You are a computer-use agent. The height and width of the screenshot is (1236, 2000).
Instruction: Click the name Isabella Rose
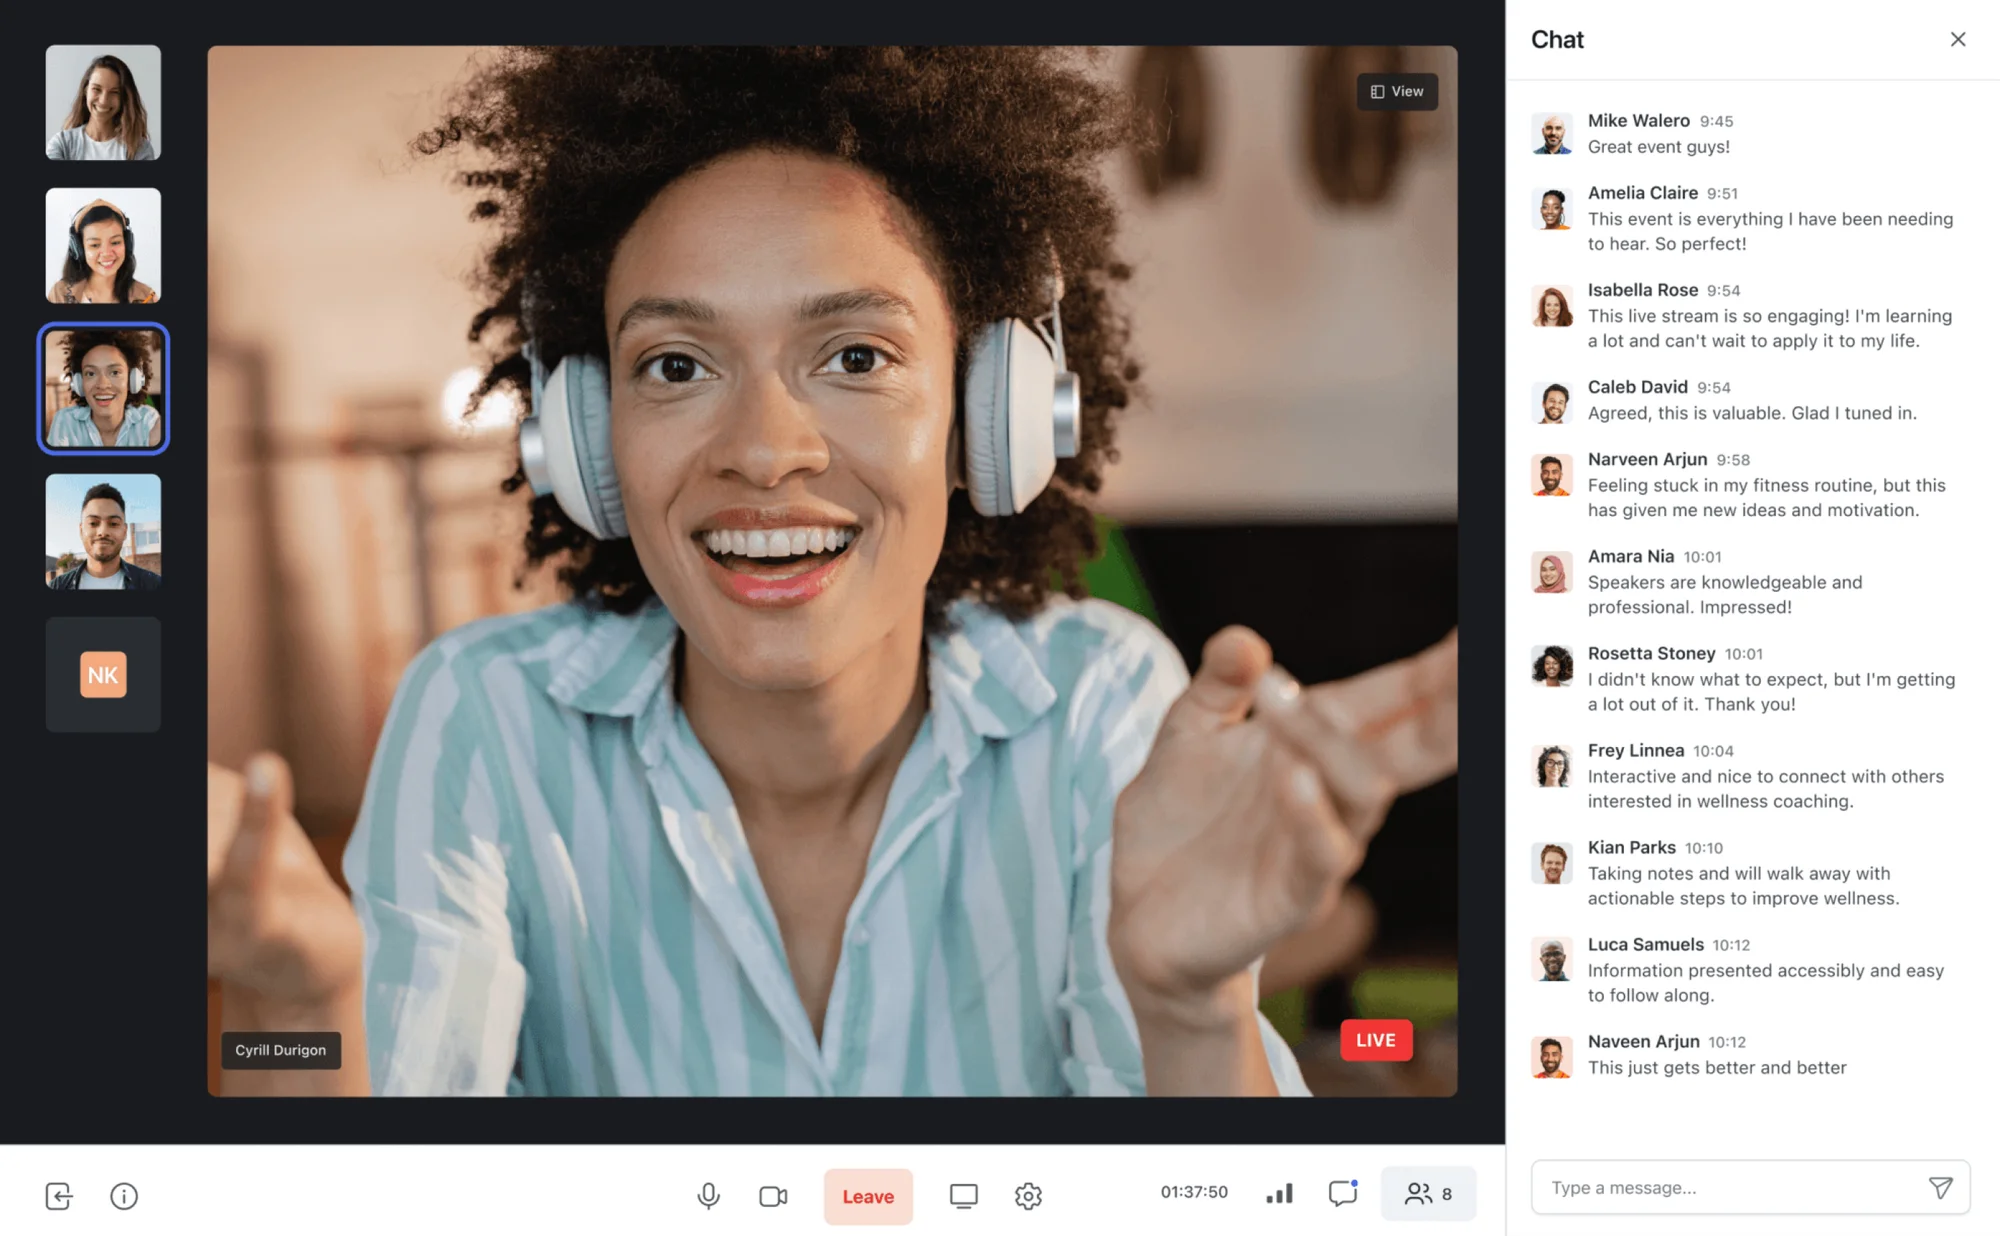pos(1643,289)
